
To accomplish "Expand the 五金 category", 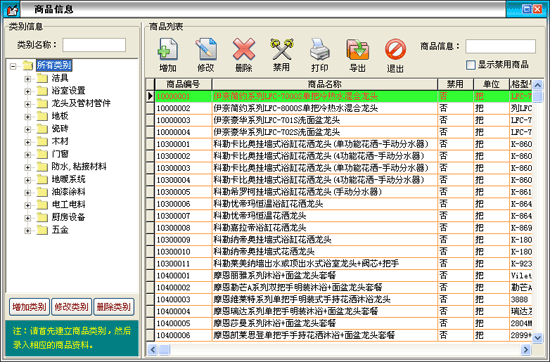I will 28,230.
